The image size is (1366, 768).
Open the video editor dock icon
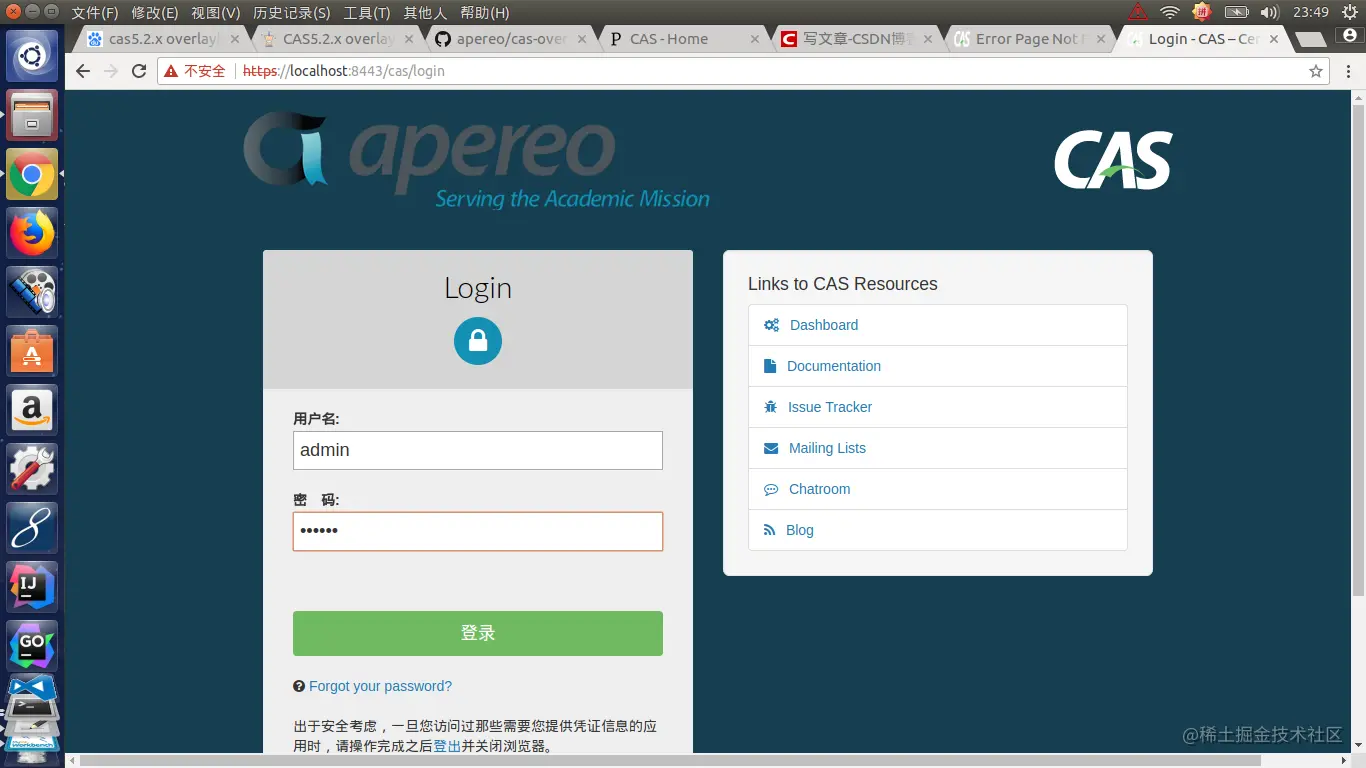(33, 292)
